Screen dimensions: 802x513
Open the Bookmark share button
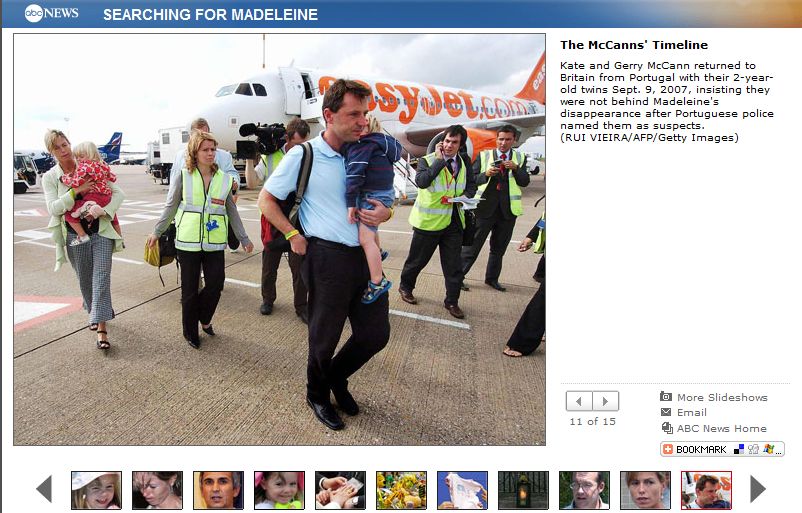click(x=722, y=449)
